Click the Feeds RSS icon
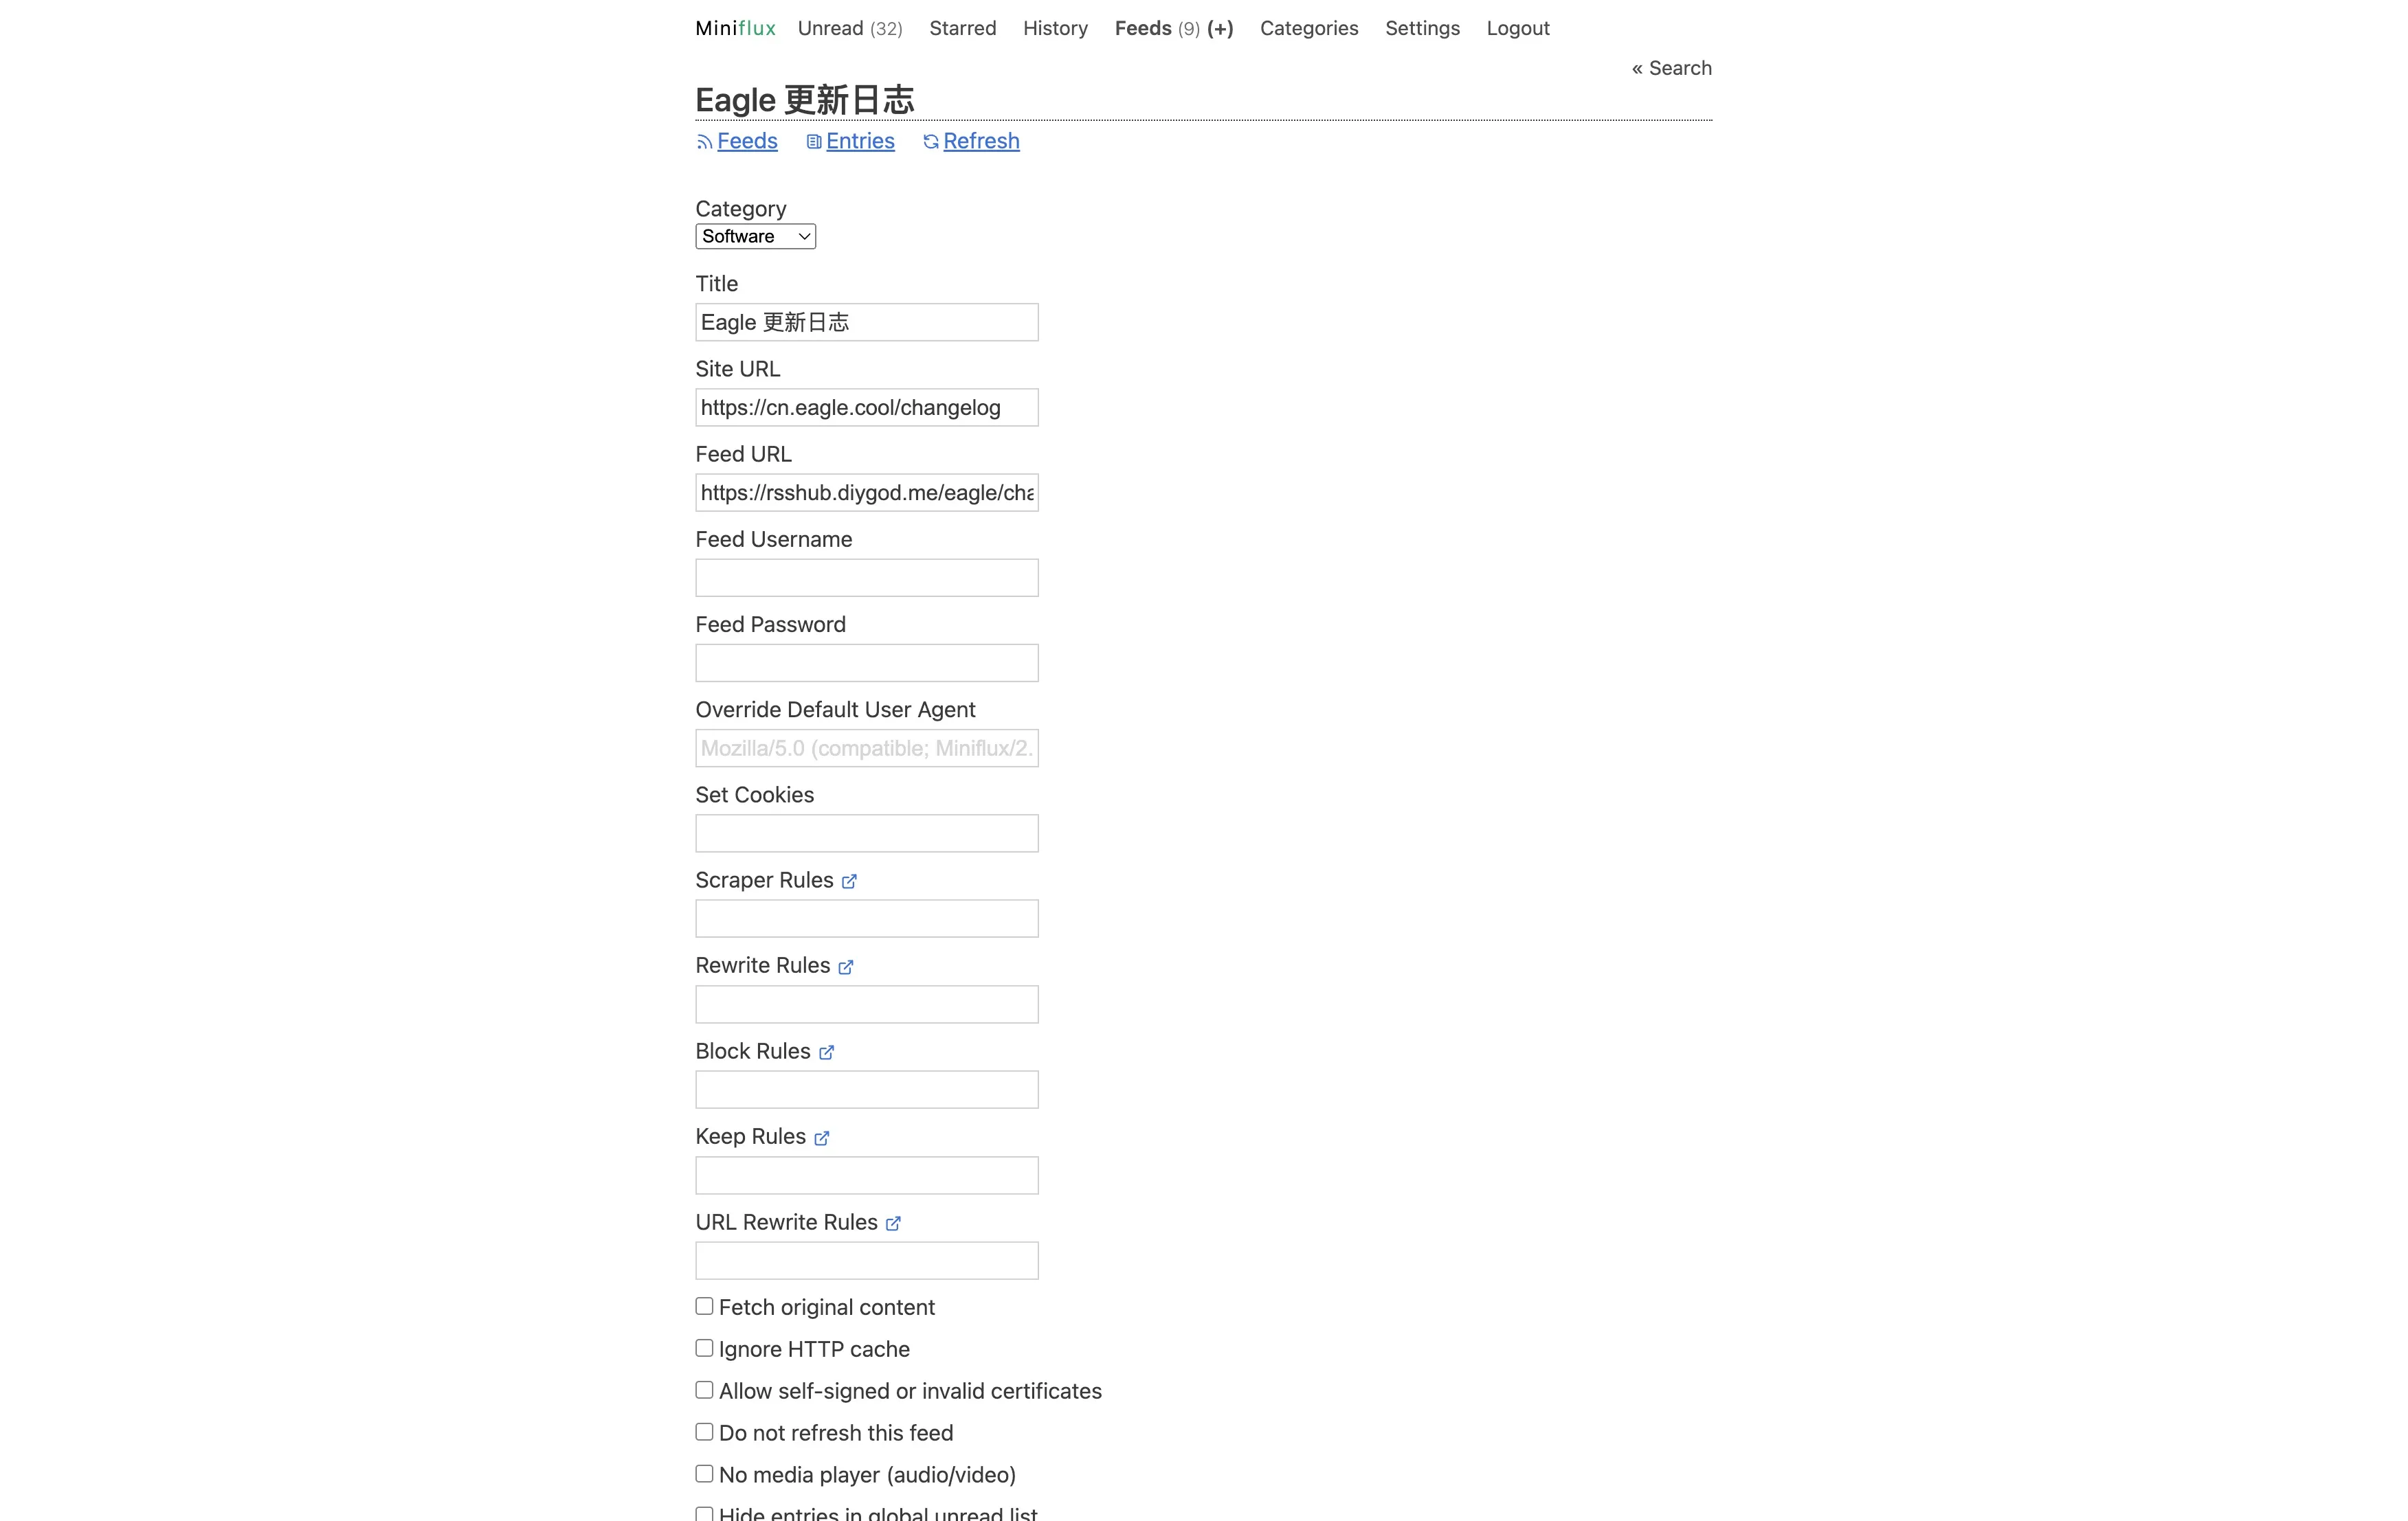The image size is (2408, 1521). [704, 142]
